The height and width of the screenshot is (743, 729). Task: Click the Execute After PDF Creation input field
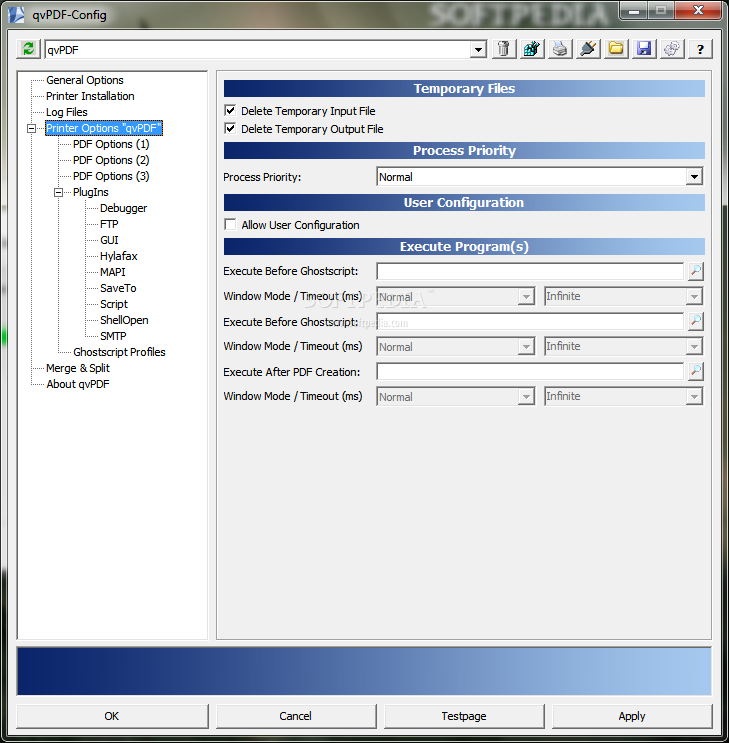pyautogui.click(x=530, y=372)
